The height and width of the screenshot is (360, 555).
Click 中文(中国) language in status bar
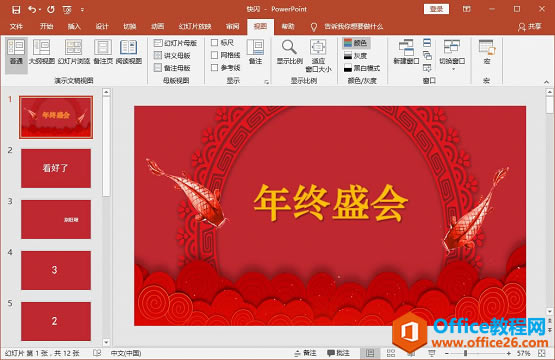126,353
